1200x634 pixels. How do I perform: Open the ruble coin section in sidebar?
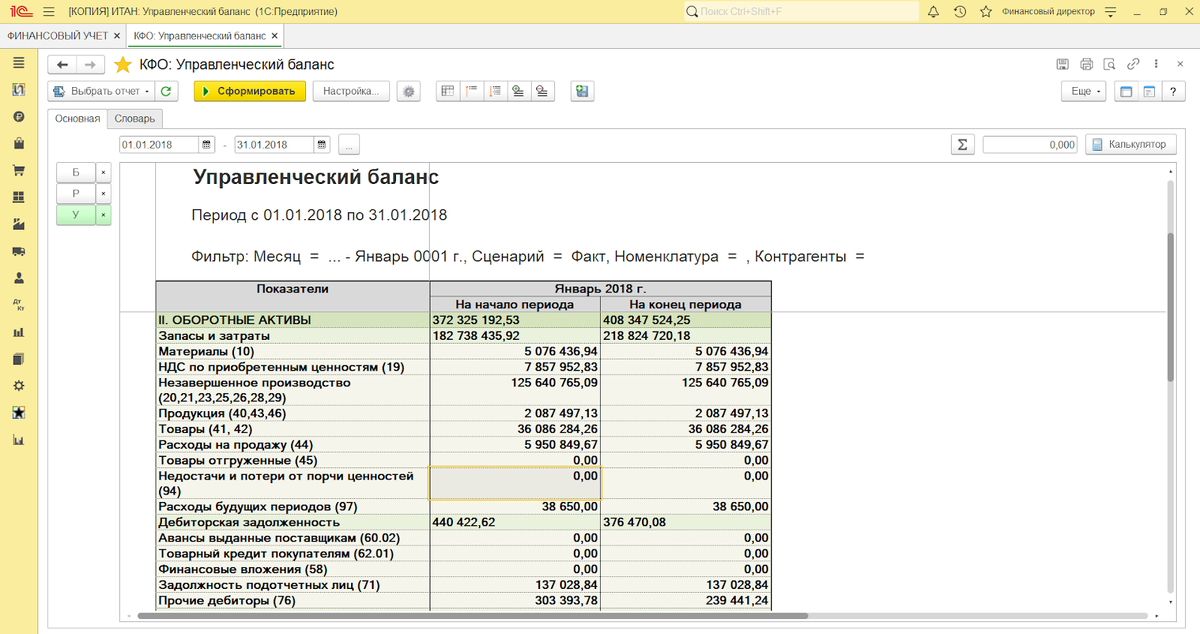click(x=18, y=116)
